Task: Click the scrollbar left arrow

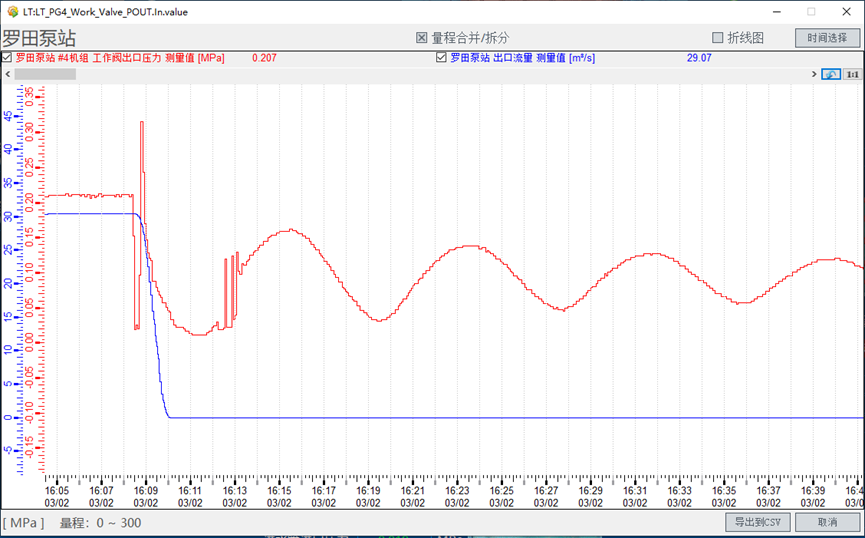Action: click(x=6, y=74)
